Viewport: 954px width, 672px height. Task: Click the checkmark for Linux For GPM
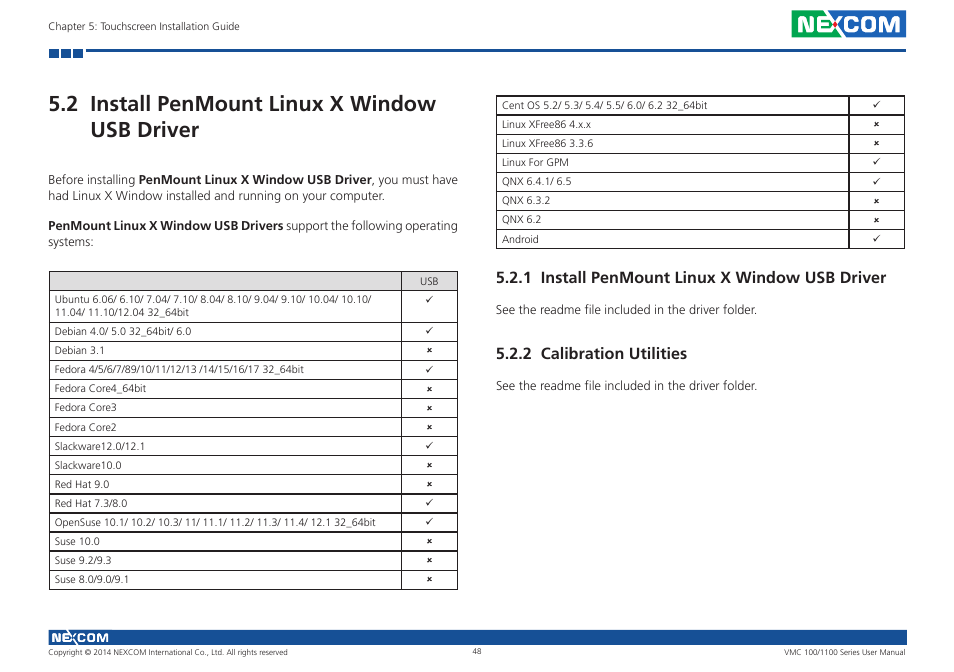877,162
